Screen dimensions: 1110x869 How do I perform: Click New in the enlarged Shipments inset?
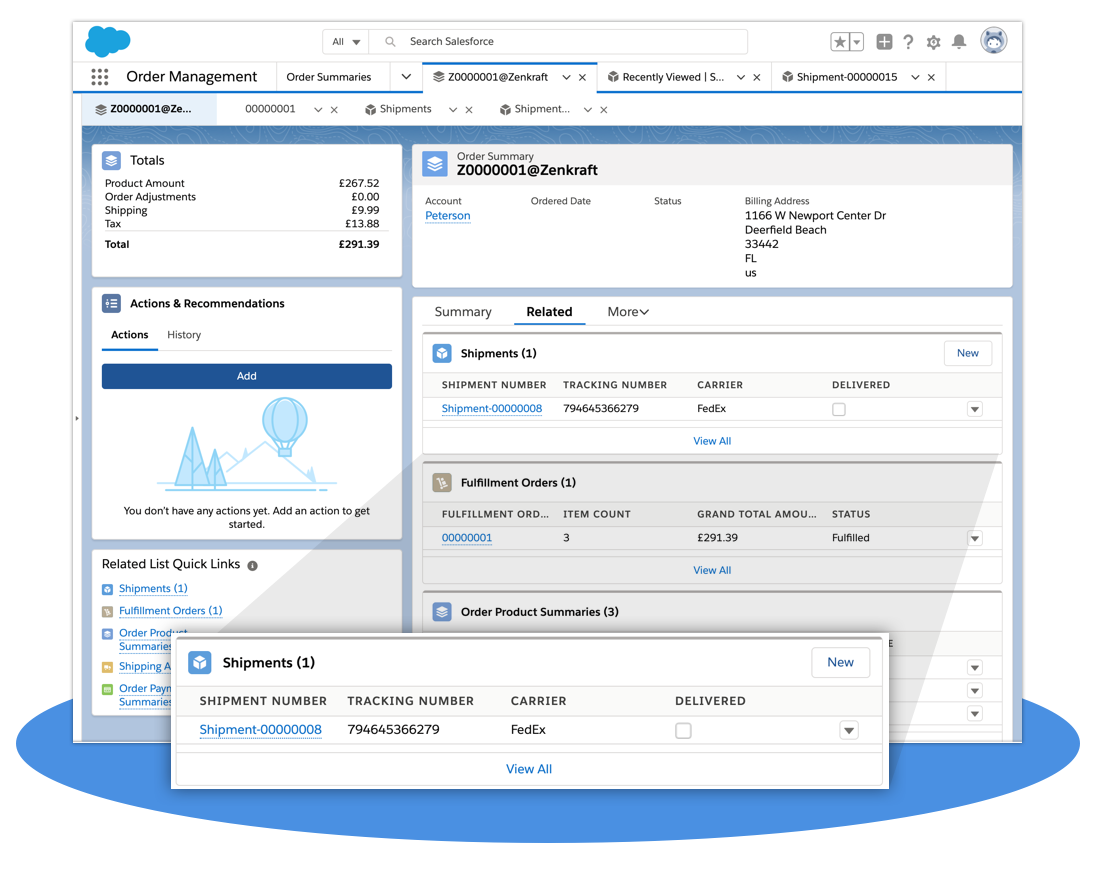point(840,662)
